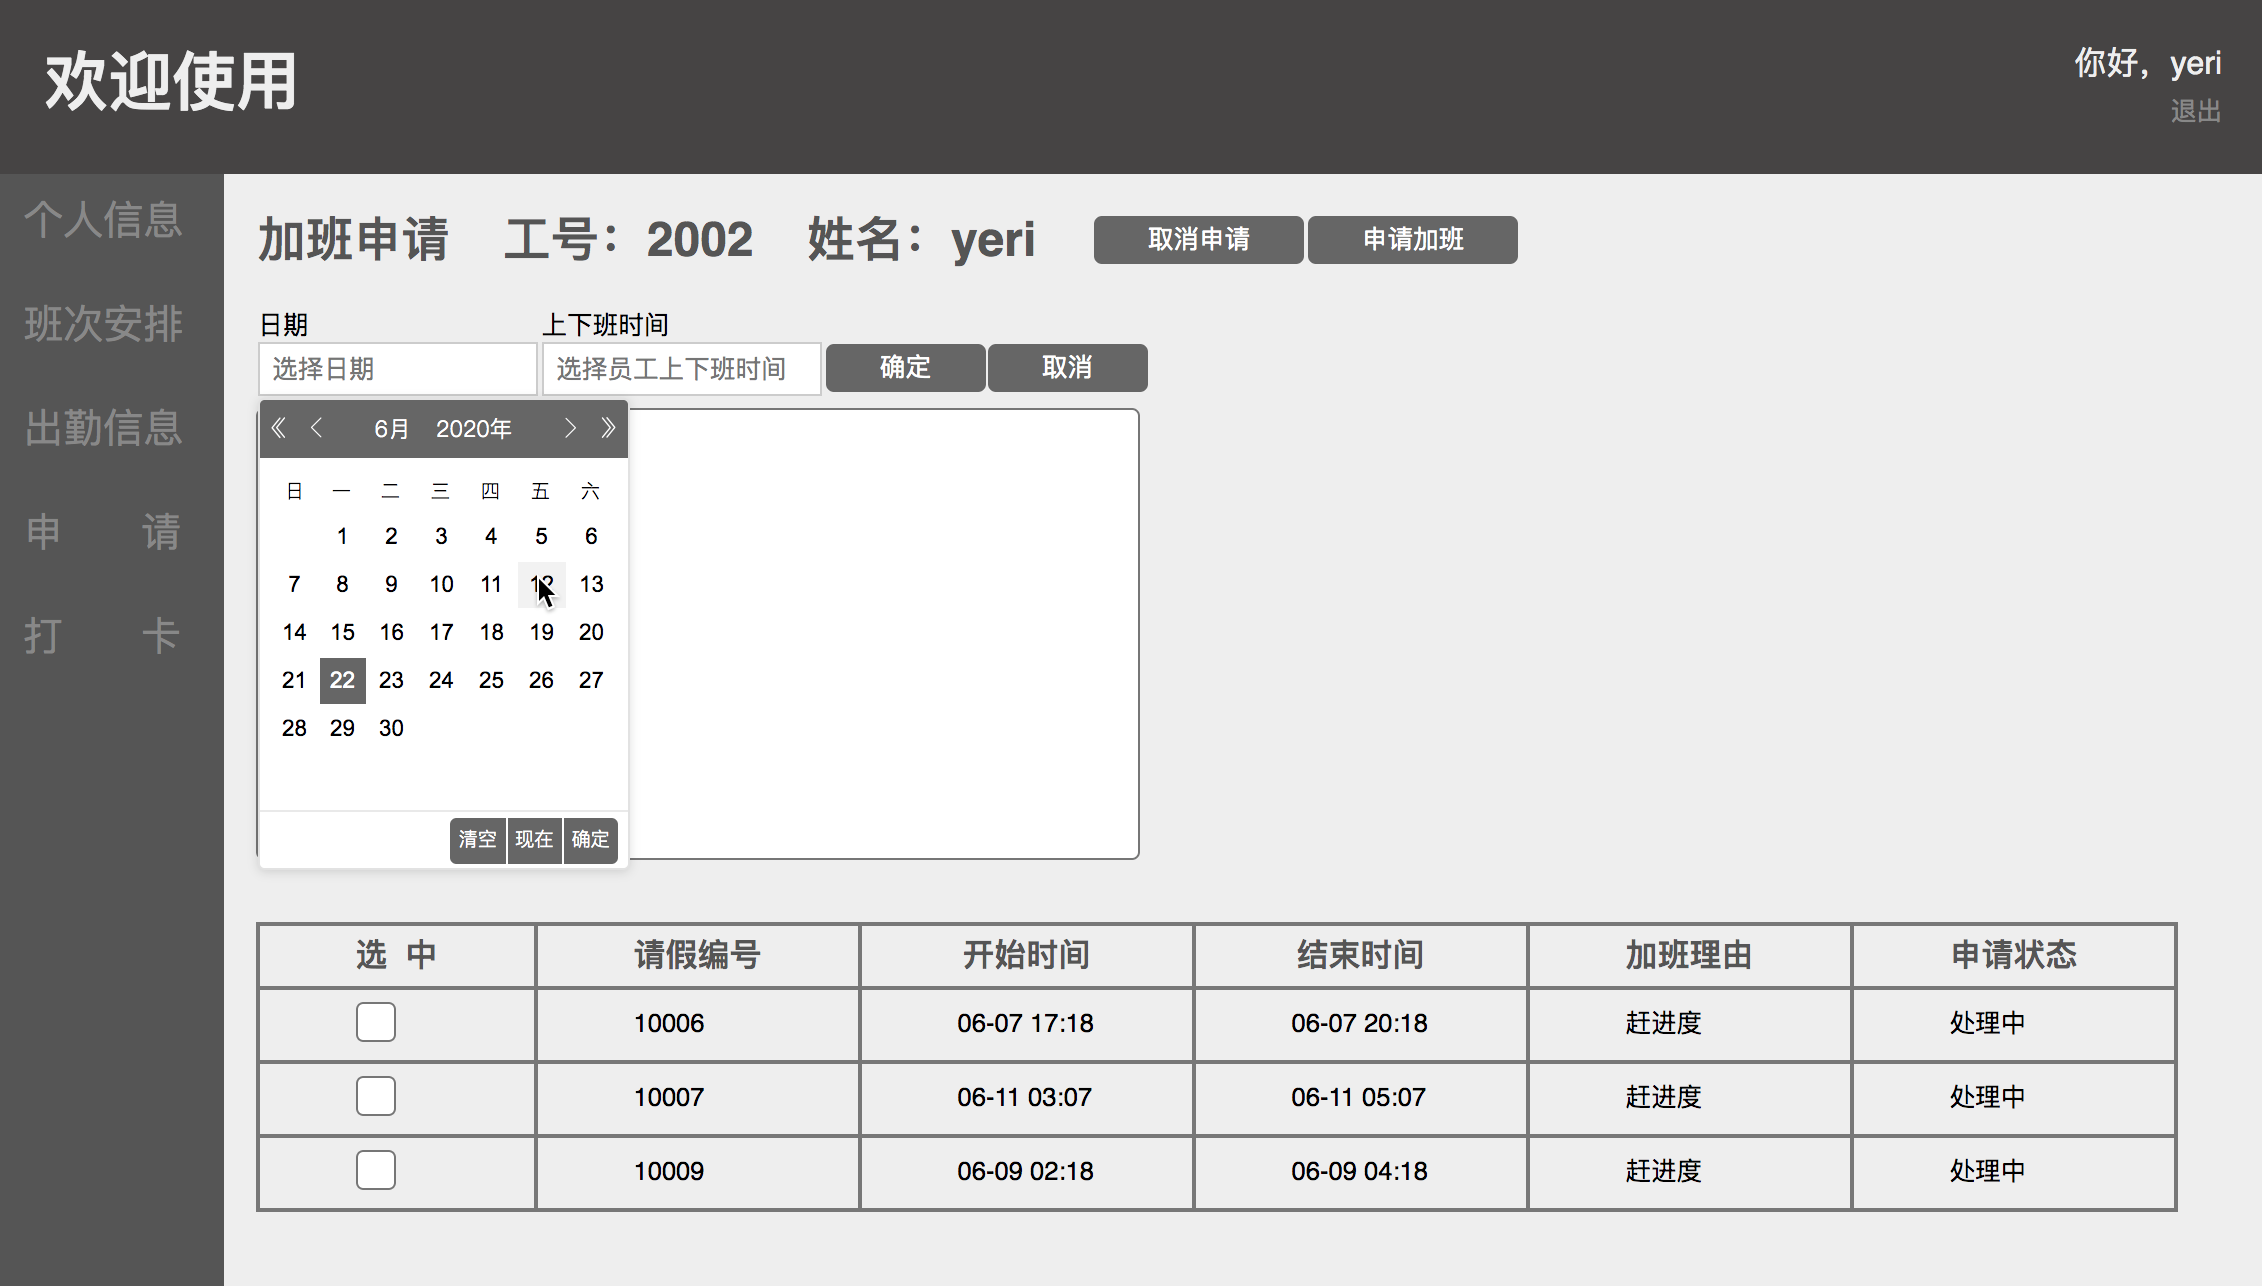The width and height of the screenshot is (2262, 1286).
Task: Tick the checkbox for request 10009
Action: tap(376, 1171)
